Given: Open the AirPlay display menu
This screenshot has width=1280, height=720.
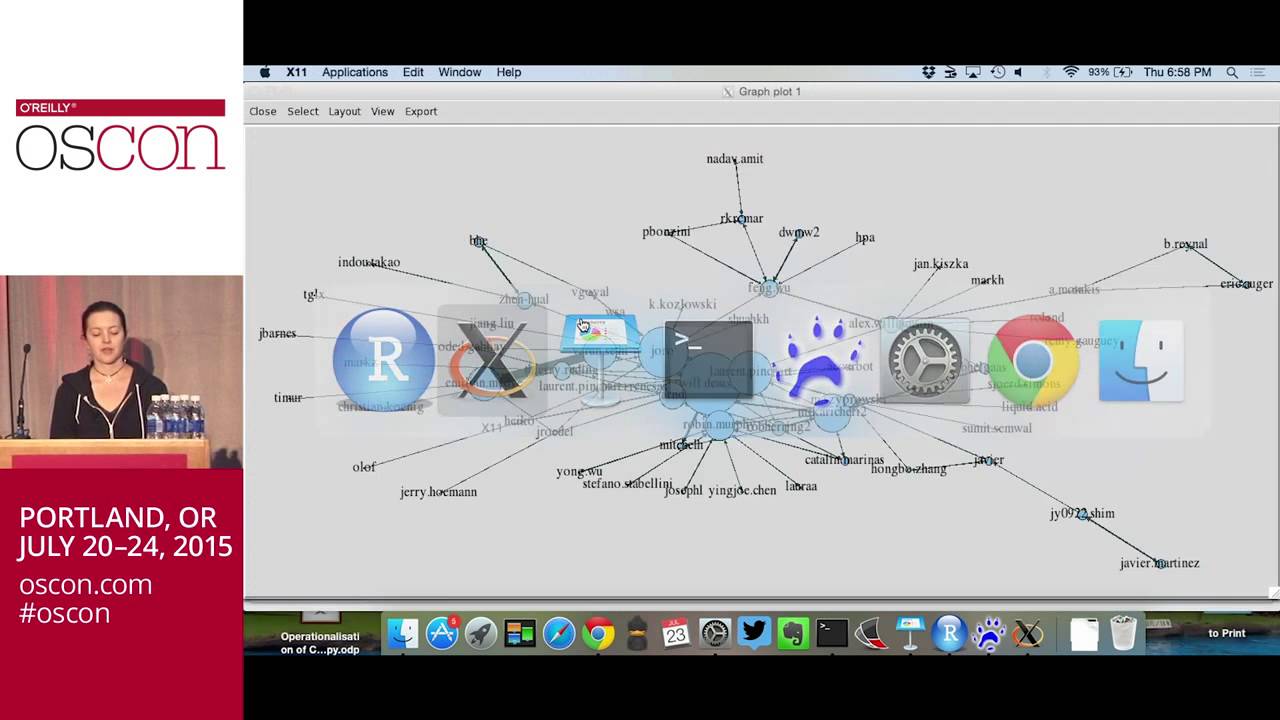Looking at the screenshot, I should (x=973, y=72).
